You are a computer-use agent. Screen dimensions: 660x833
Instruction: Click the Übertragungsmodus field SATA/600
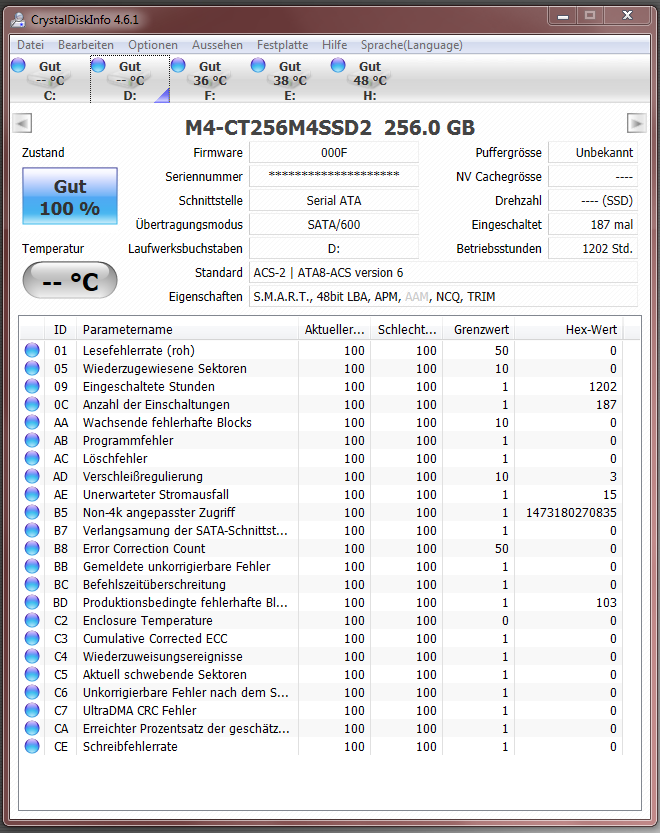[334, 225]
